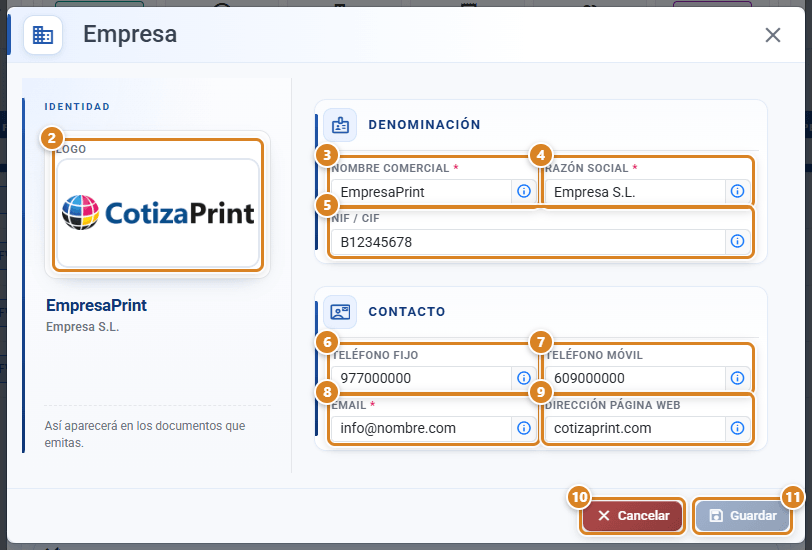The height and width of the screenshot is (550, 812).
Task: Focus the Razón Social field Empresa S.L.
Action: coord(635,192)
